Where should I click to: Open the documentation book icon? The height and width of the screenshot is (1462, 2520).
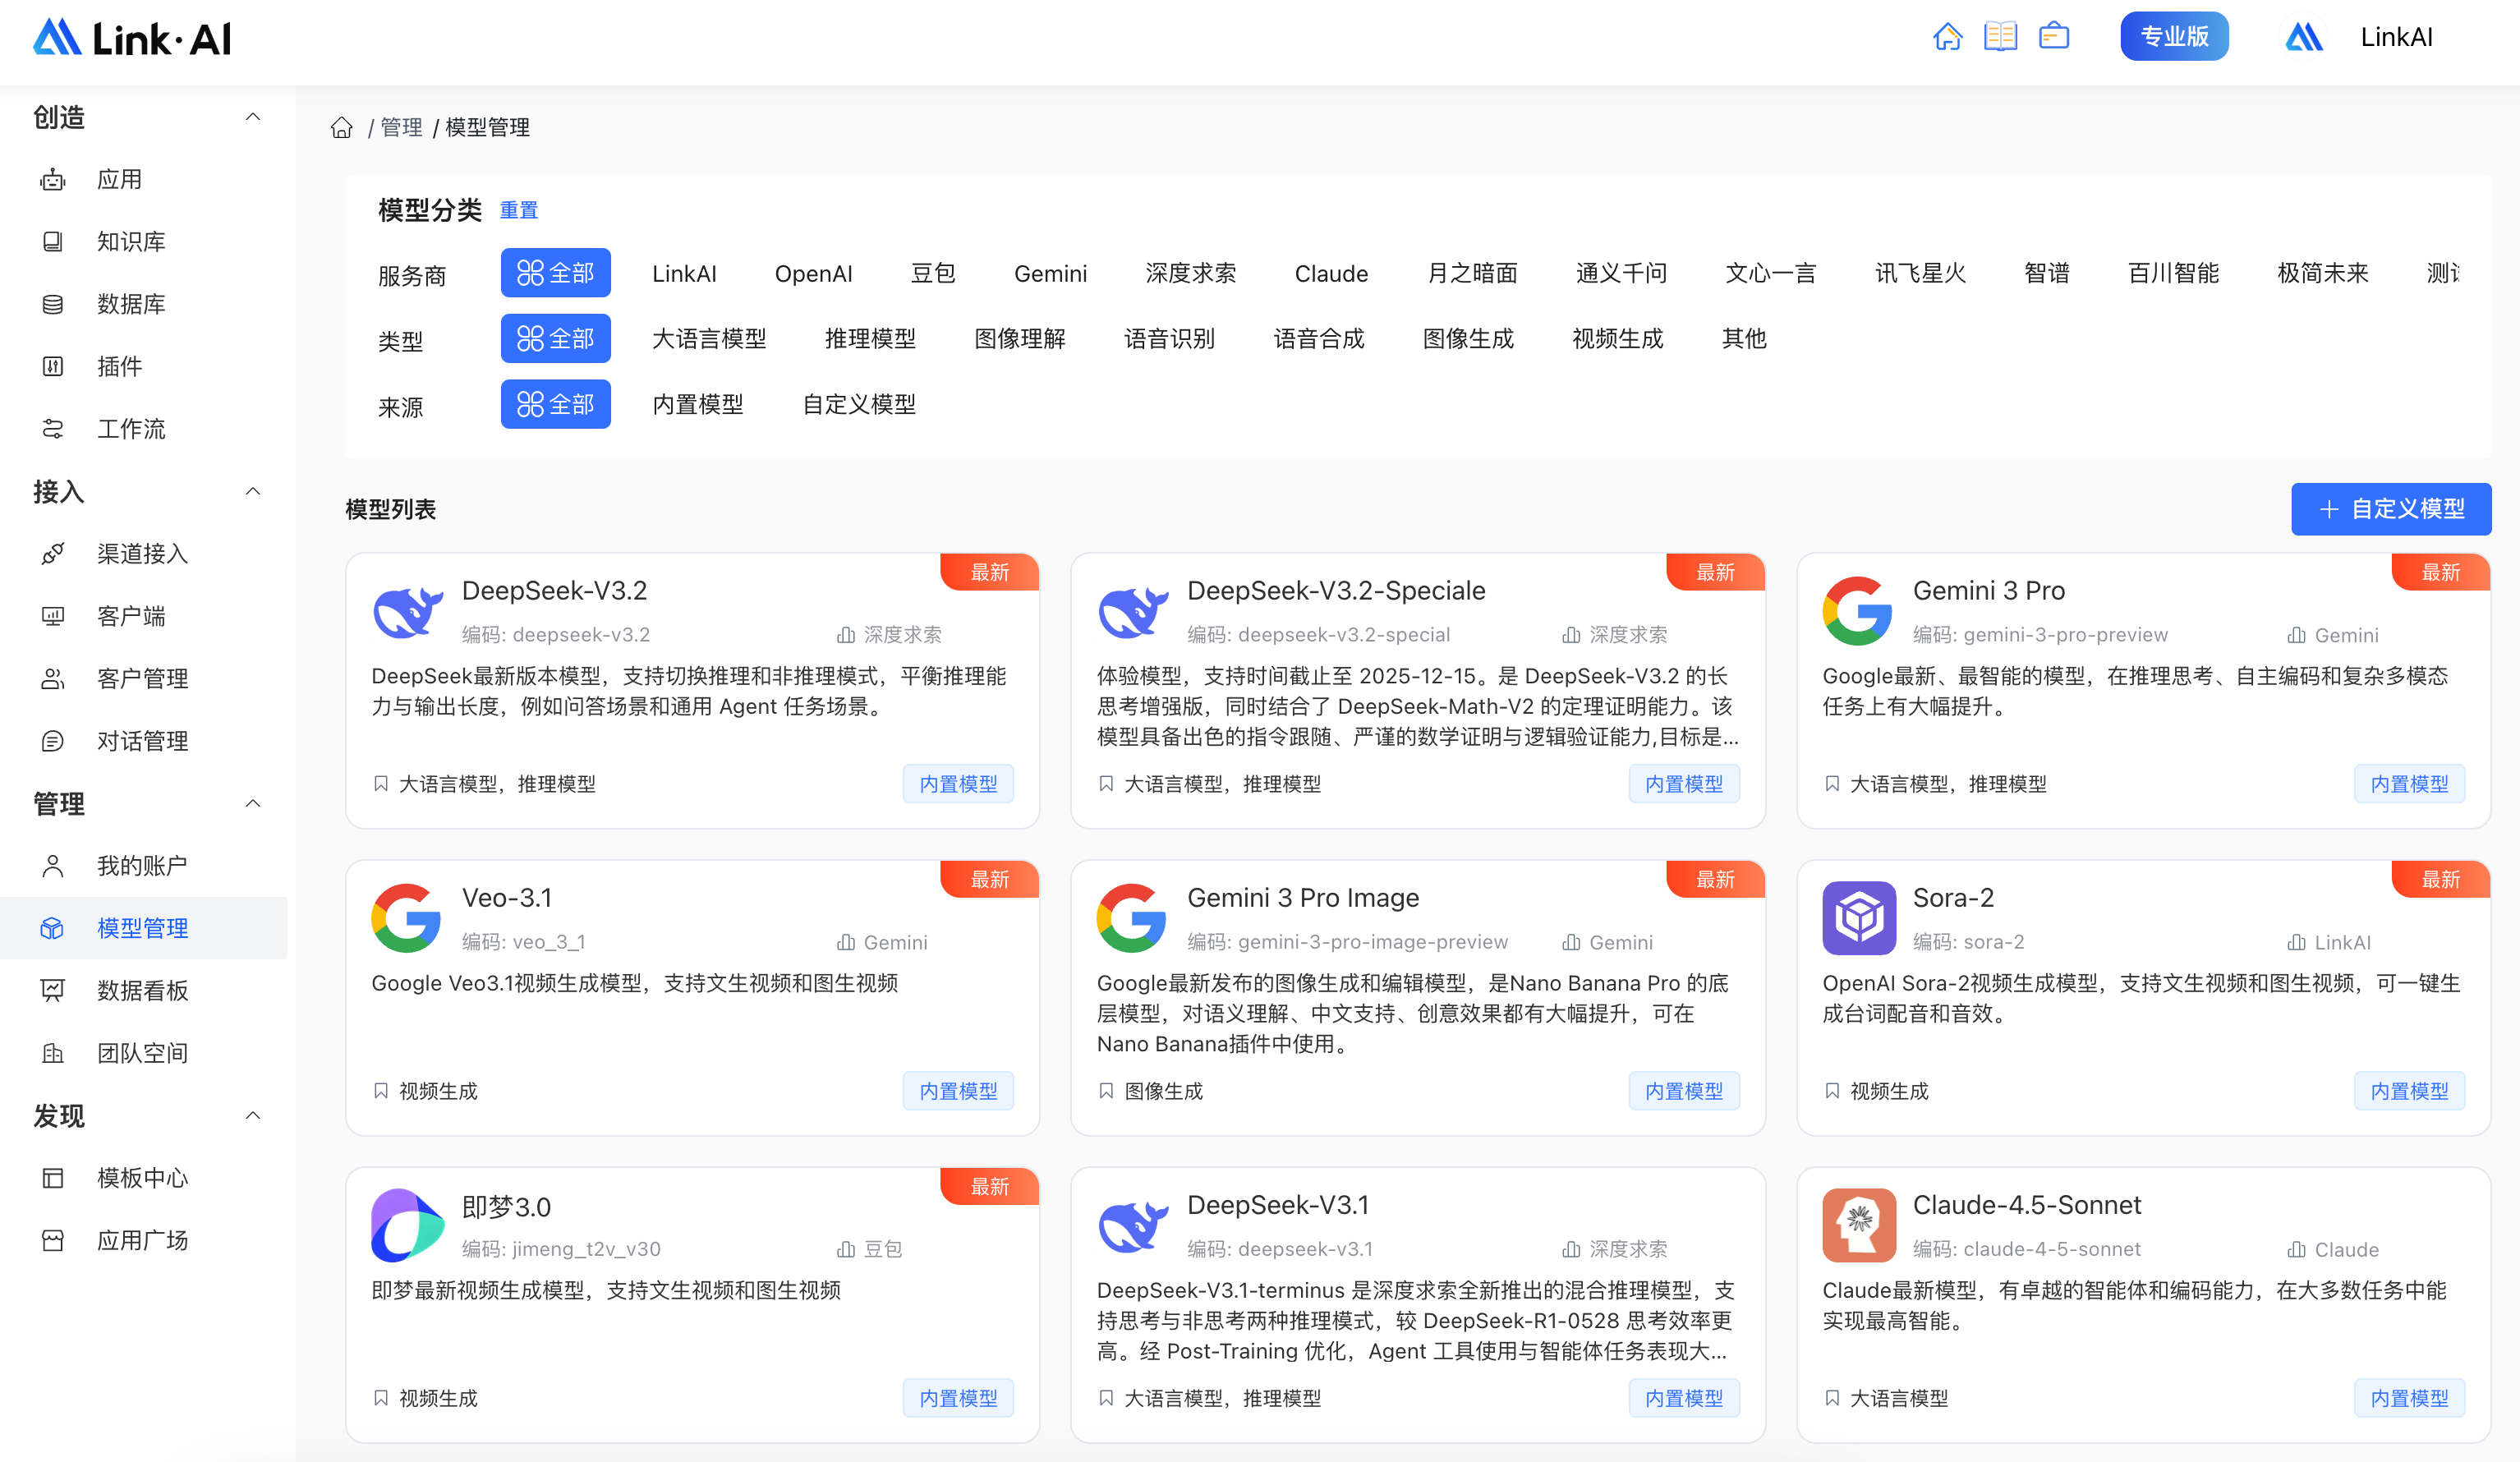2000,37
